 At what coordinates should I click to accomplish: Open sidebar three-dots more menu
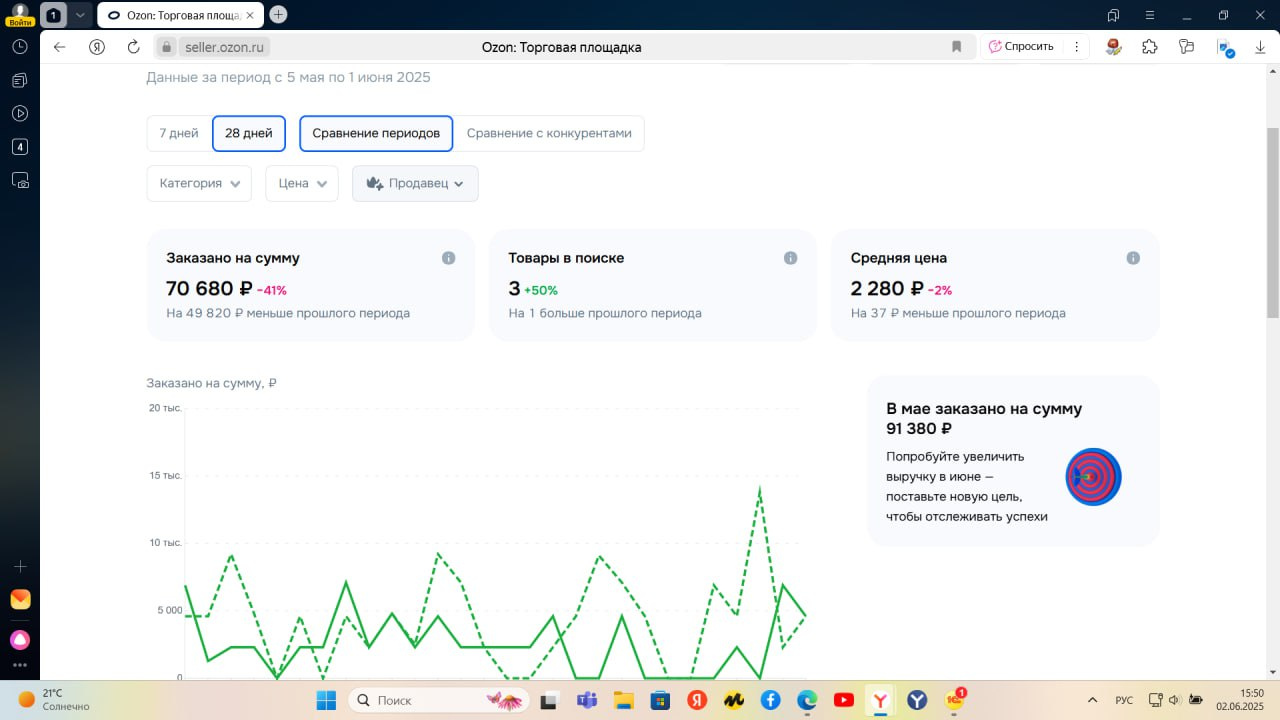pyautogui.click(x=19, y=666)
